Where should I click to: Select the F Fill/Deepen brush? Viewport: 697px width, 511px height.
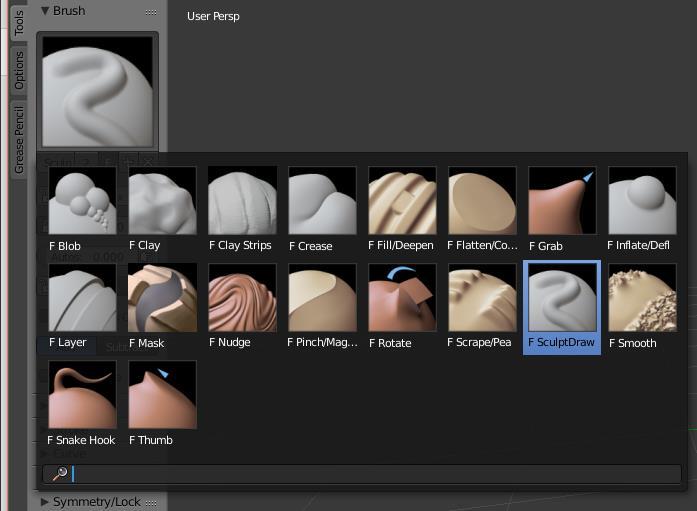point(402,210)
